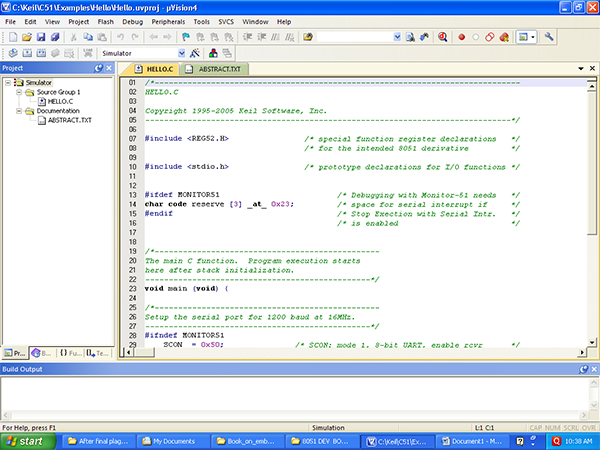Switch to Document1 Word window in the taskbar
The width and height of the screenshot is (600, 450).
(472, 441)
